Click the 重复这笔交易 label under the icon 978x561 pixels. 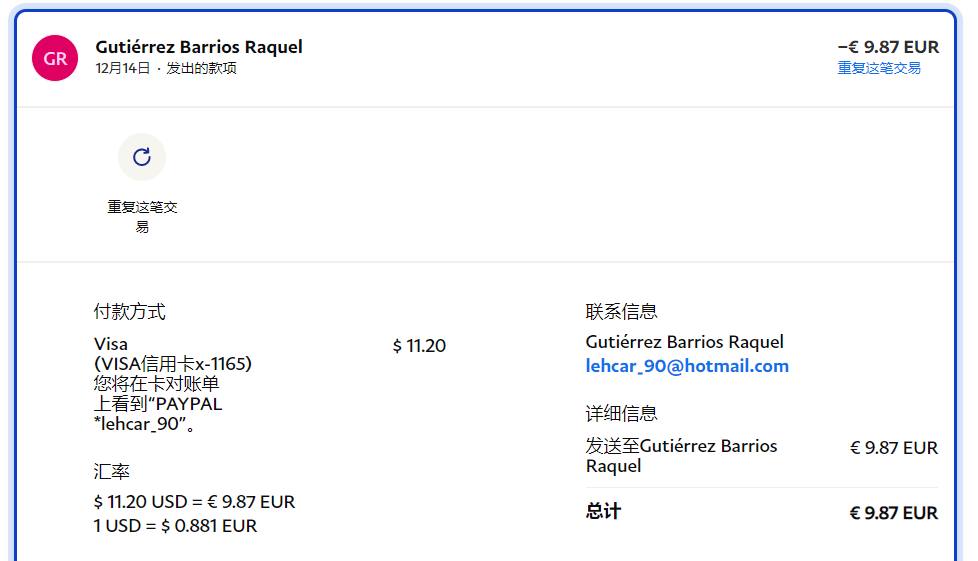point(142,216)
